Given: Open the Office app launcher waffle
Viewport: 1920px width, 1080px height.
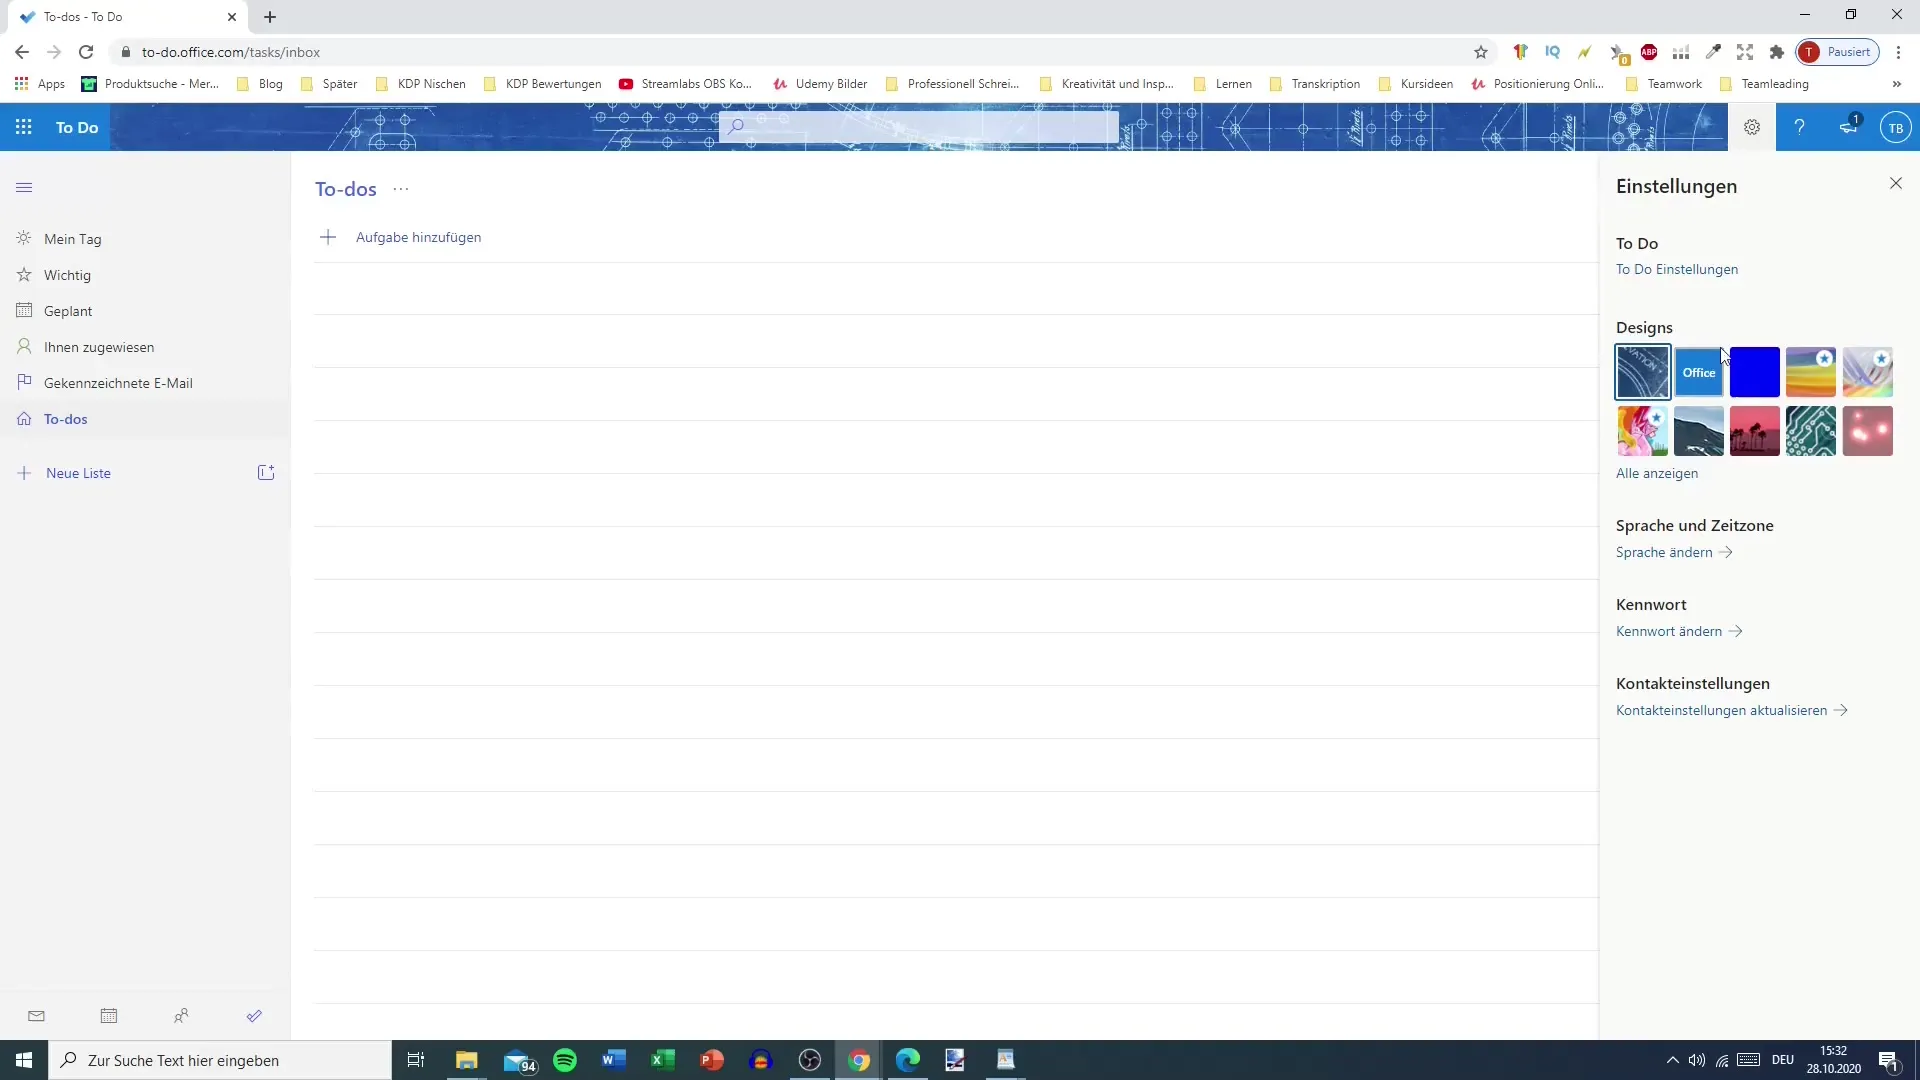Looking at the screenshot, I should (24, 127).
